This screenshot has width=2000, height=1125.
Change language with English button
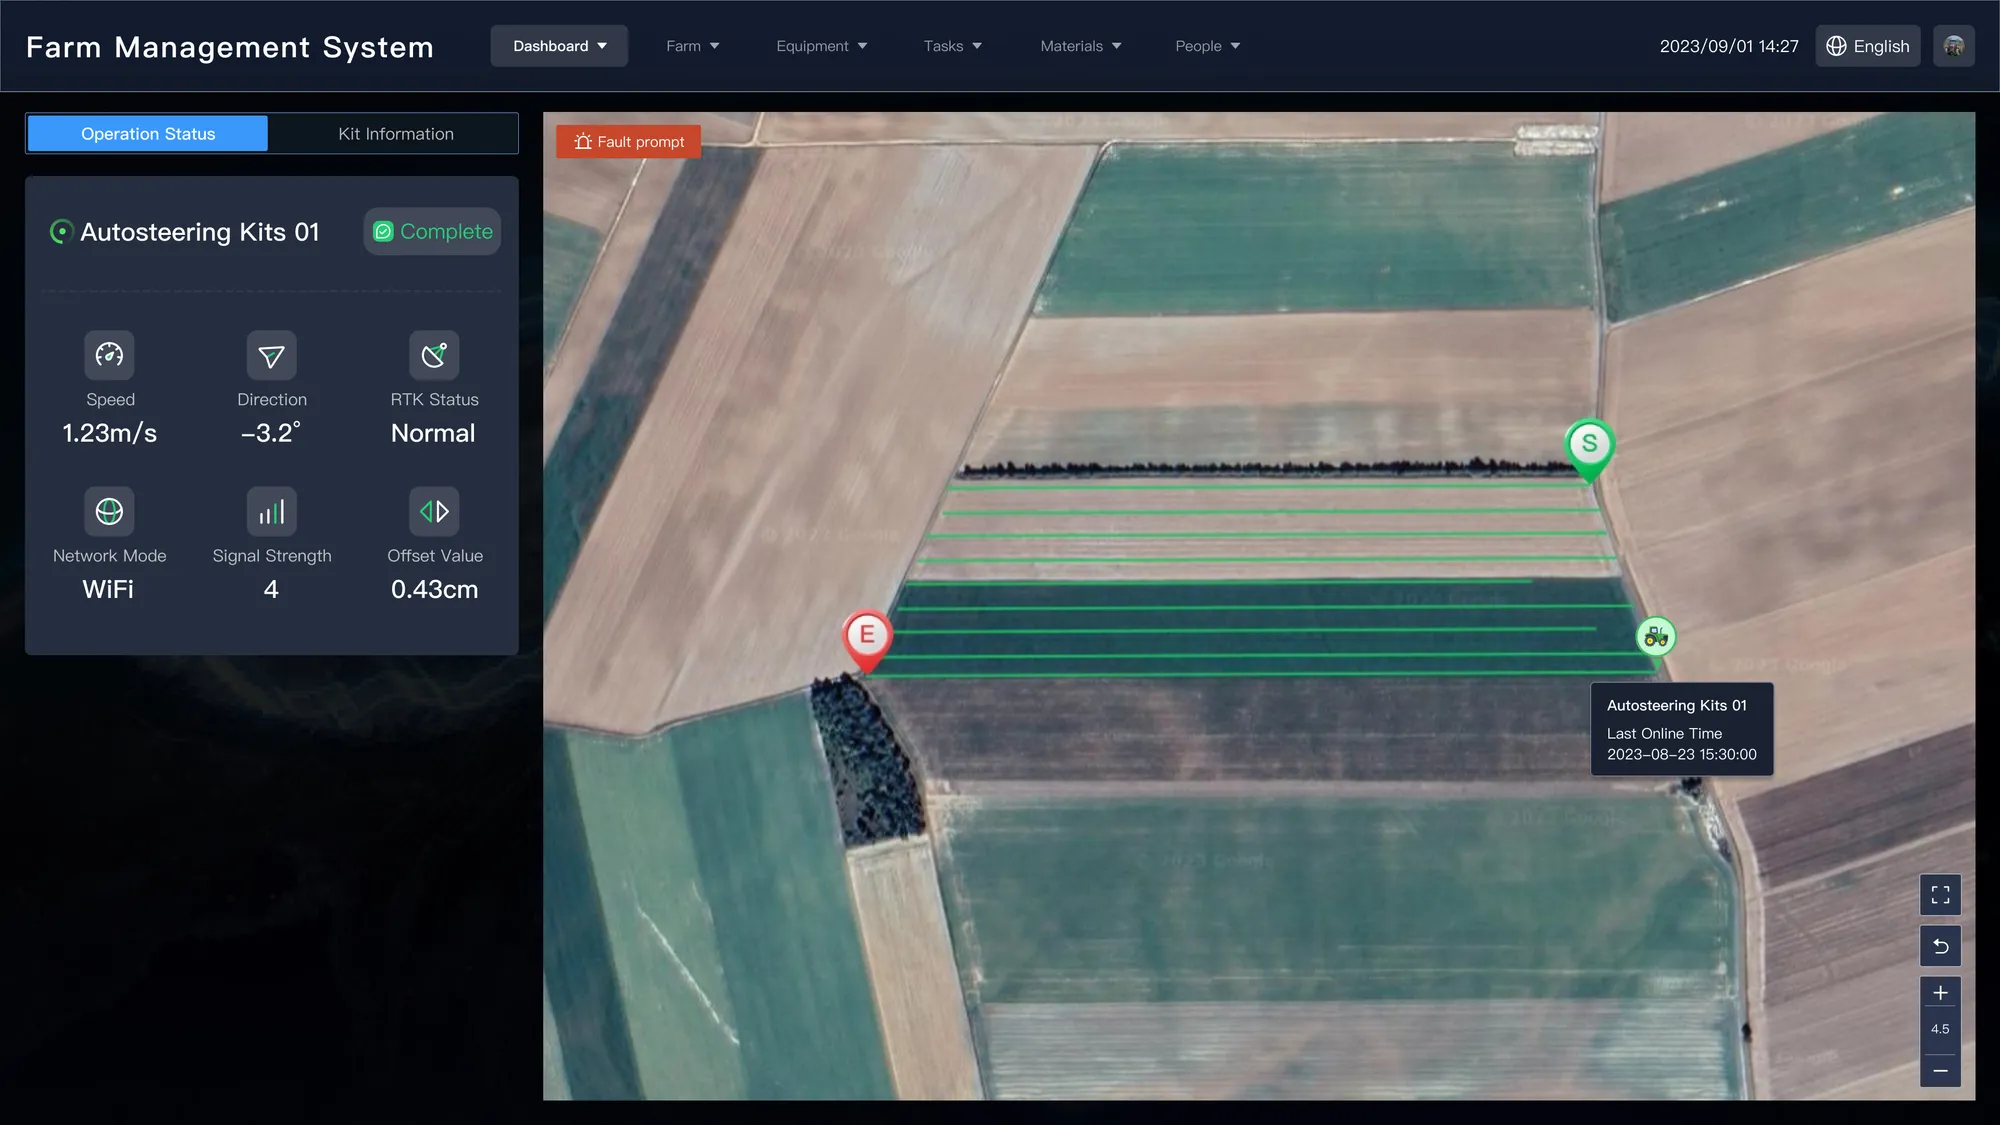tap(1867, 46)
